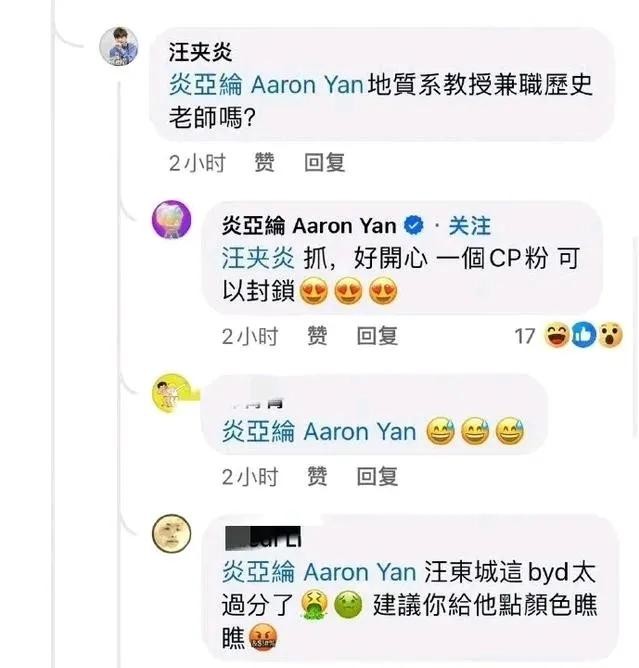
Task: Follow Aaron Yan via 关注
Action: 469,226
